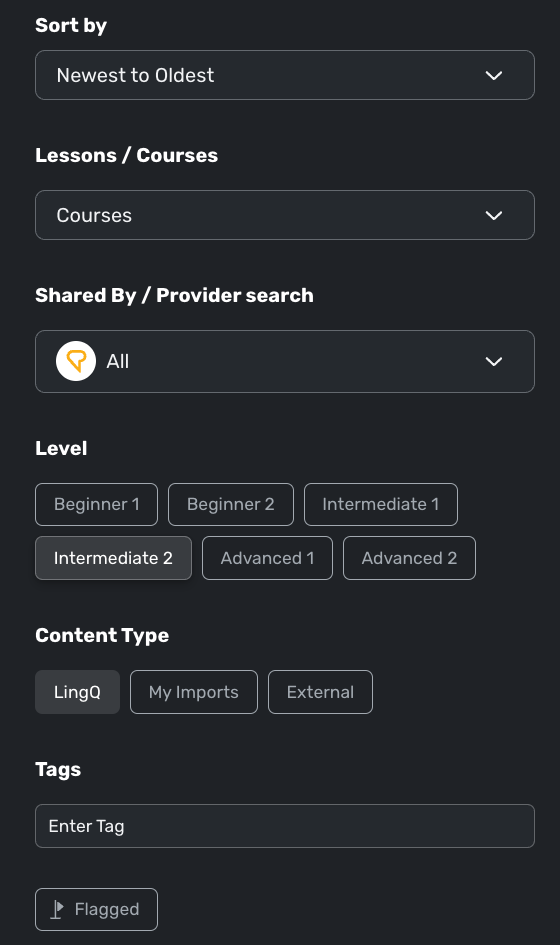Click the chevron arrow in Sort by dropdown
Screen dimensions: 560x945
(x=494, y=75)
